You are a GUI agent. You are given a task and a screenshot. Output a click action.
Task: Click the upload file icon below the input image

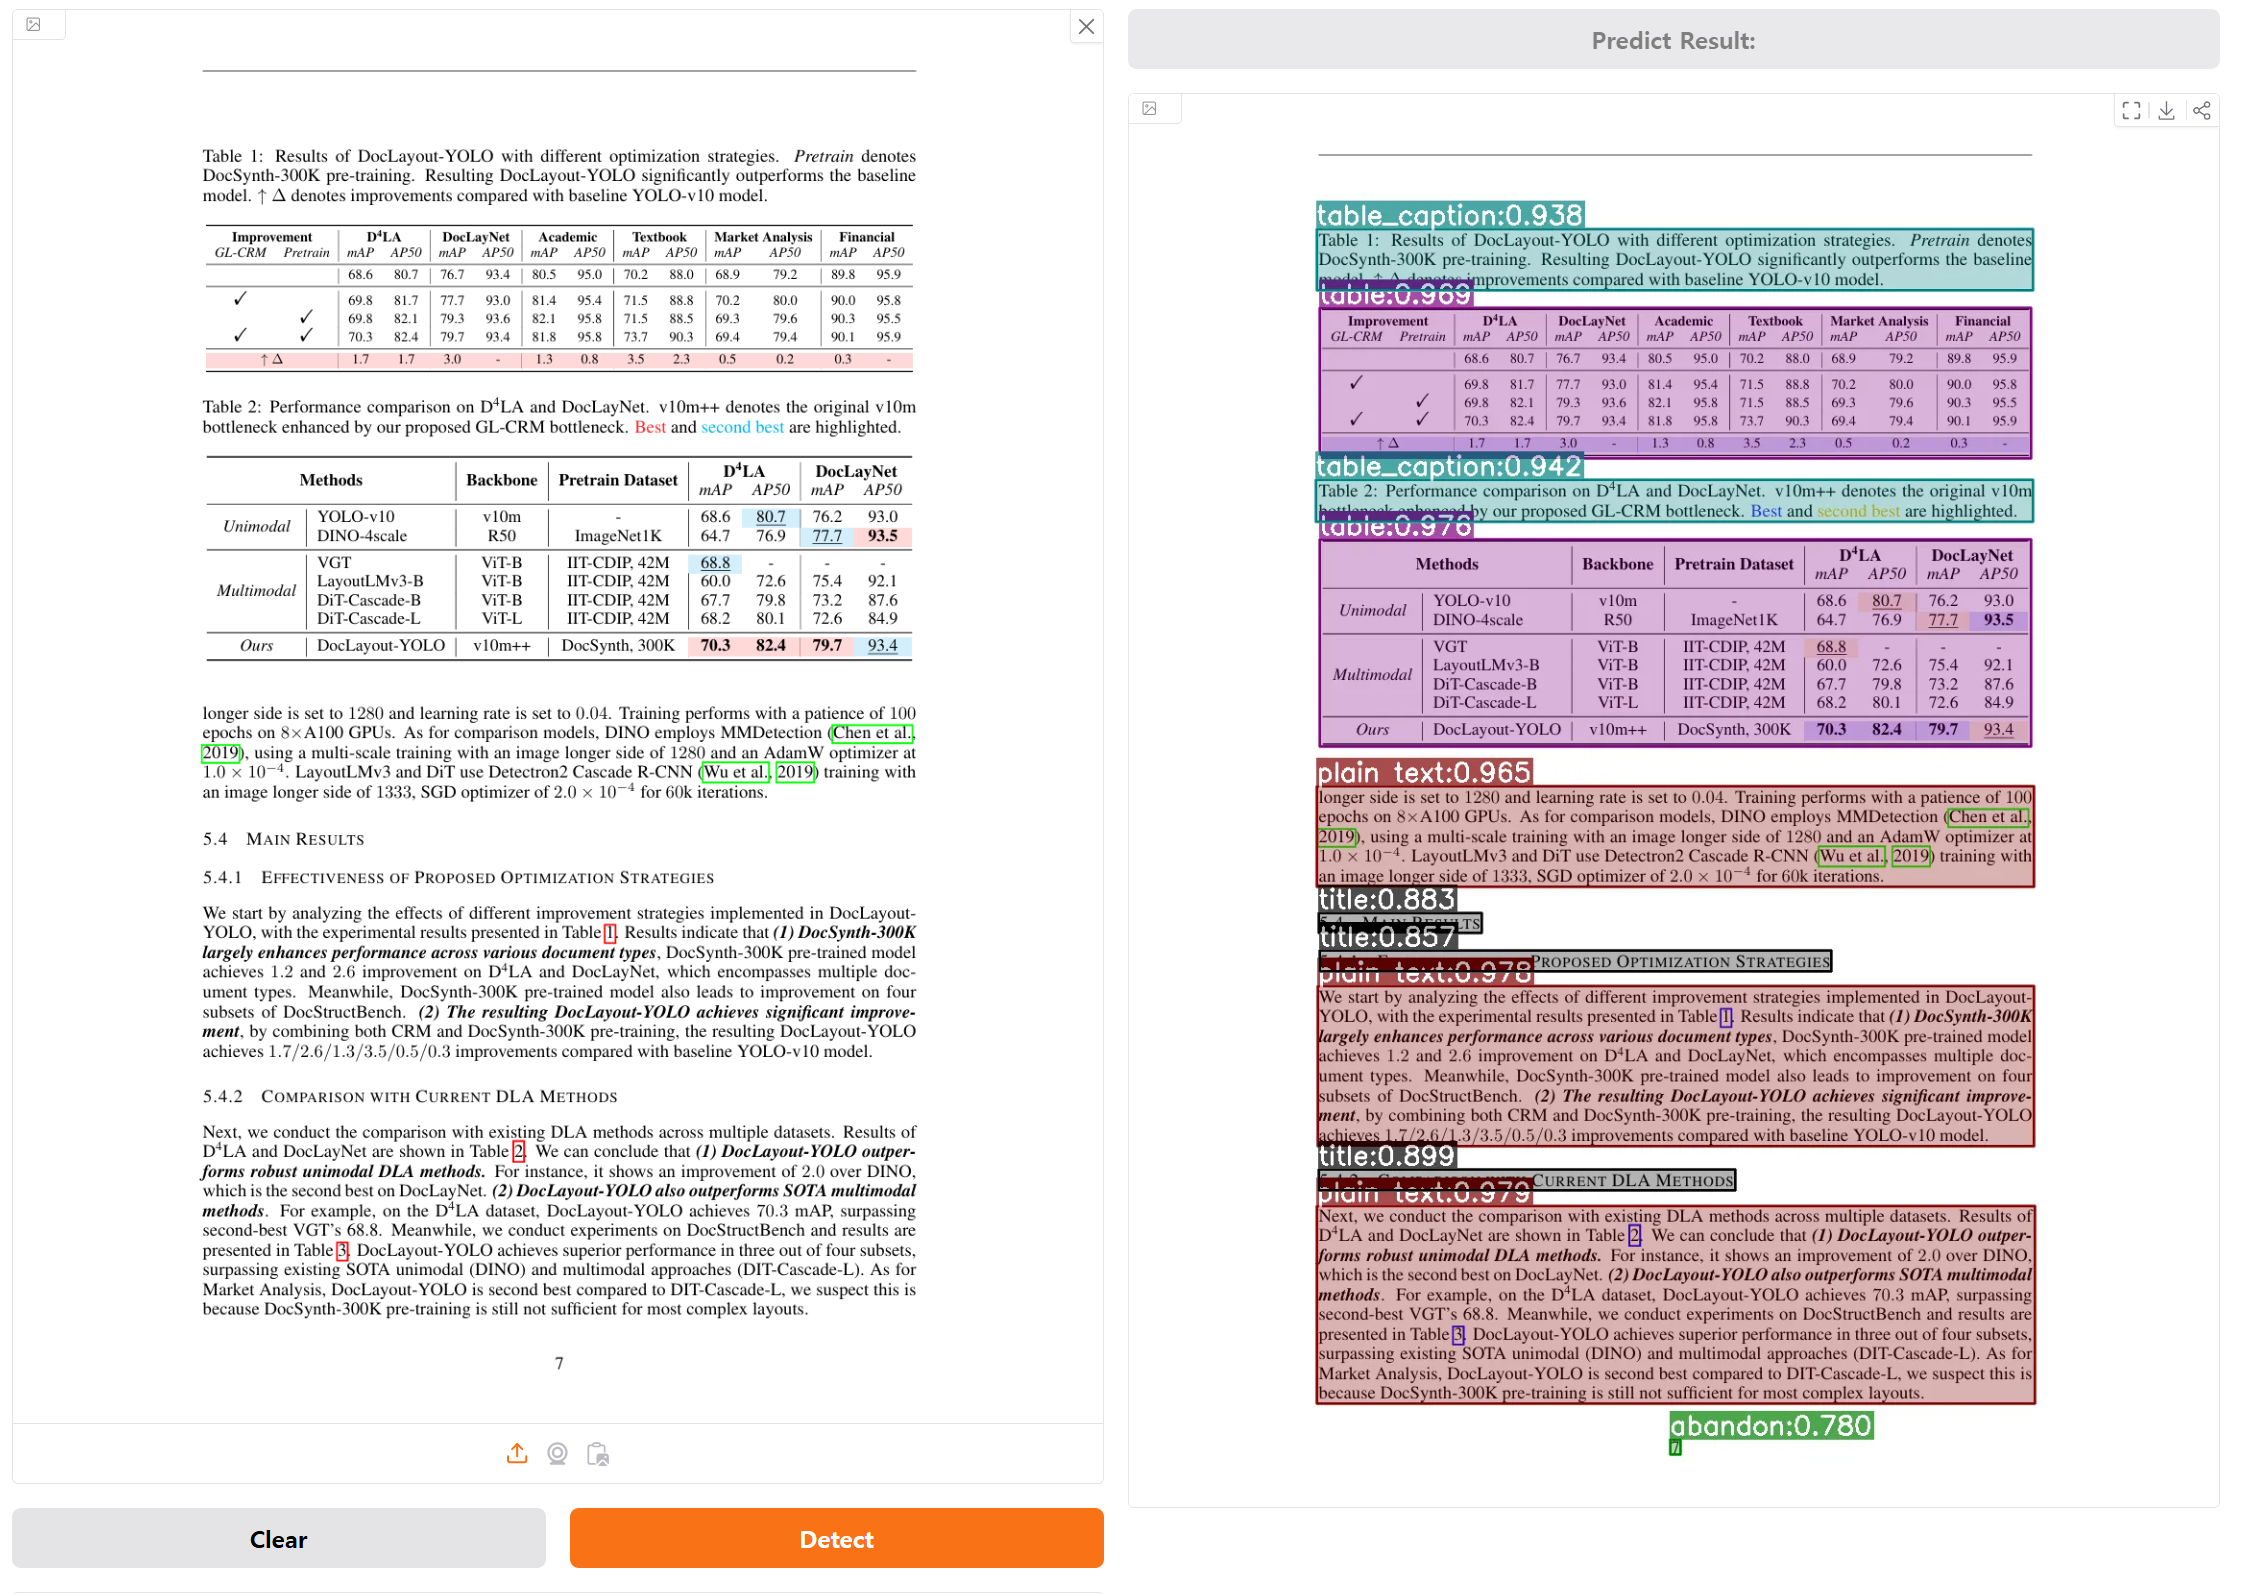(517, 1453)
